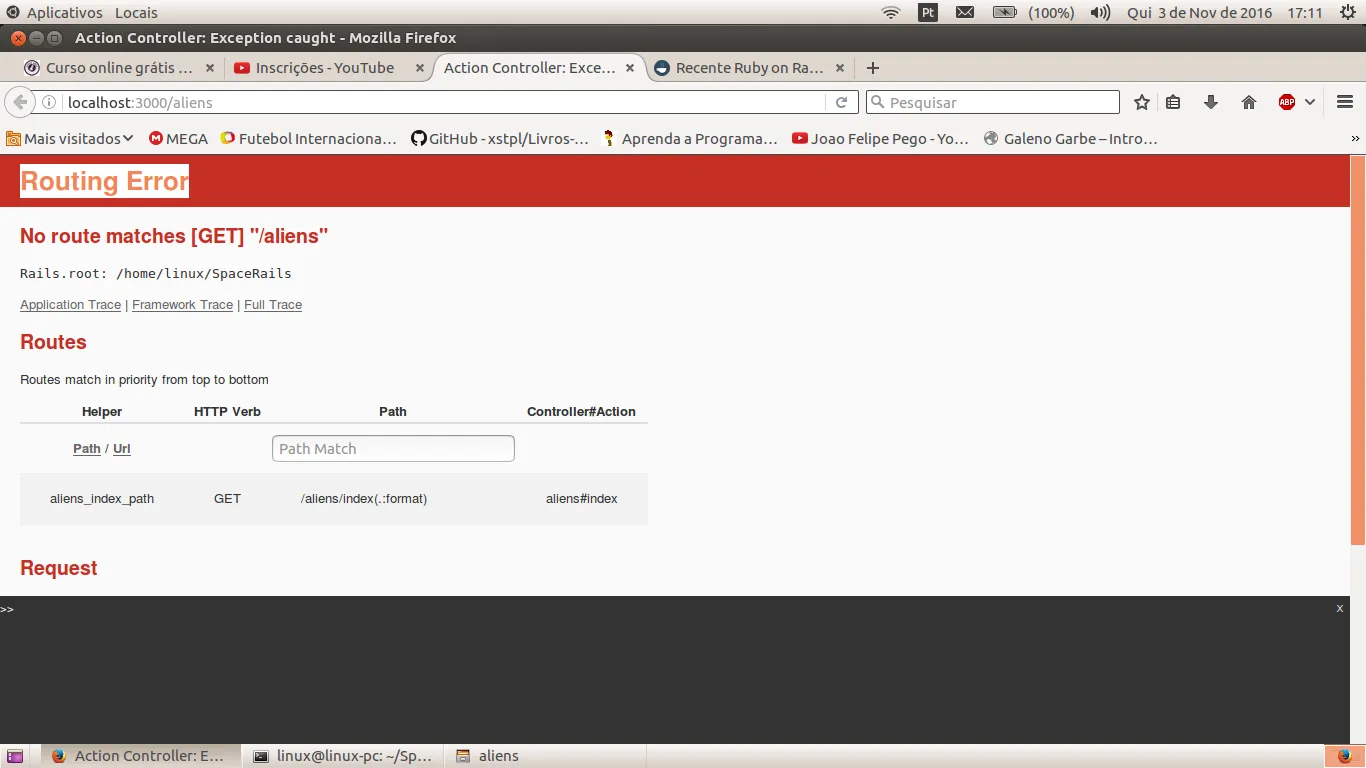Reload the page with the refresh icon
This screenshot has height=768, width=1366.
(x=841, y=102)
